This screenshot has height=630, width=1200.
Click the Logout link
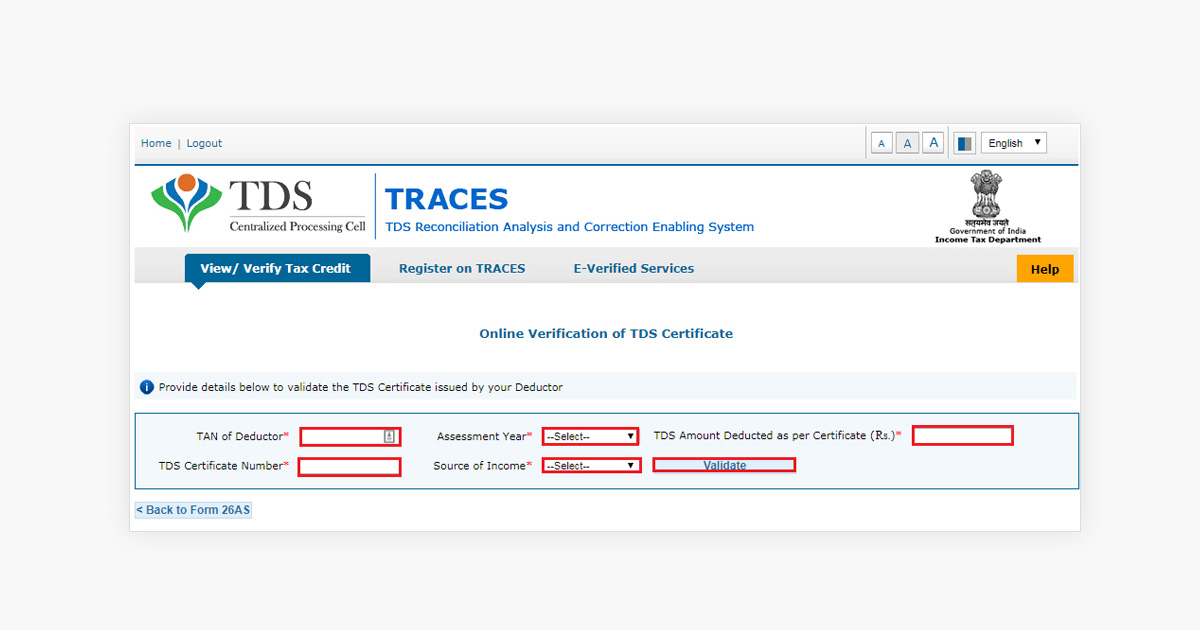pyautogui.click(x=204, y=143)
